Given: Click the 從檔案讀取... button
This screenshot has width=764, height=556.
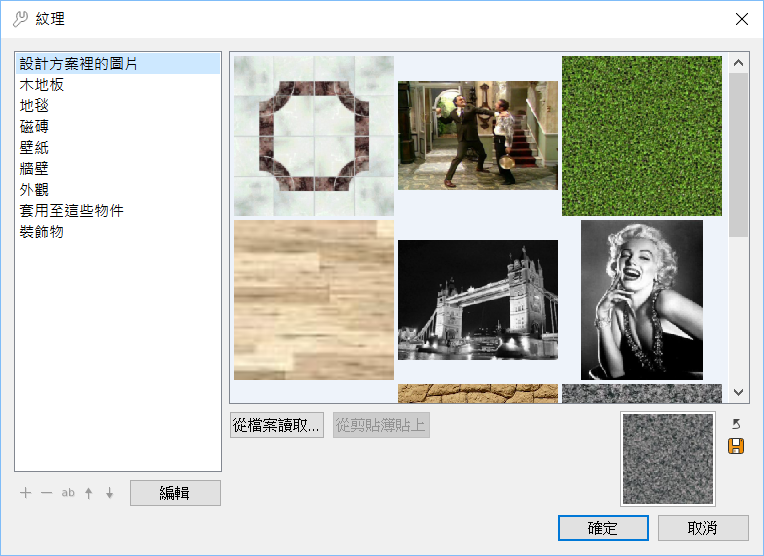Looking at the screenshot, I should pyautogui.click(x=276, y=426).
